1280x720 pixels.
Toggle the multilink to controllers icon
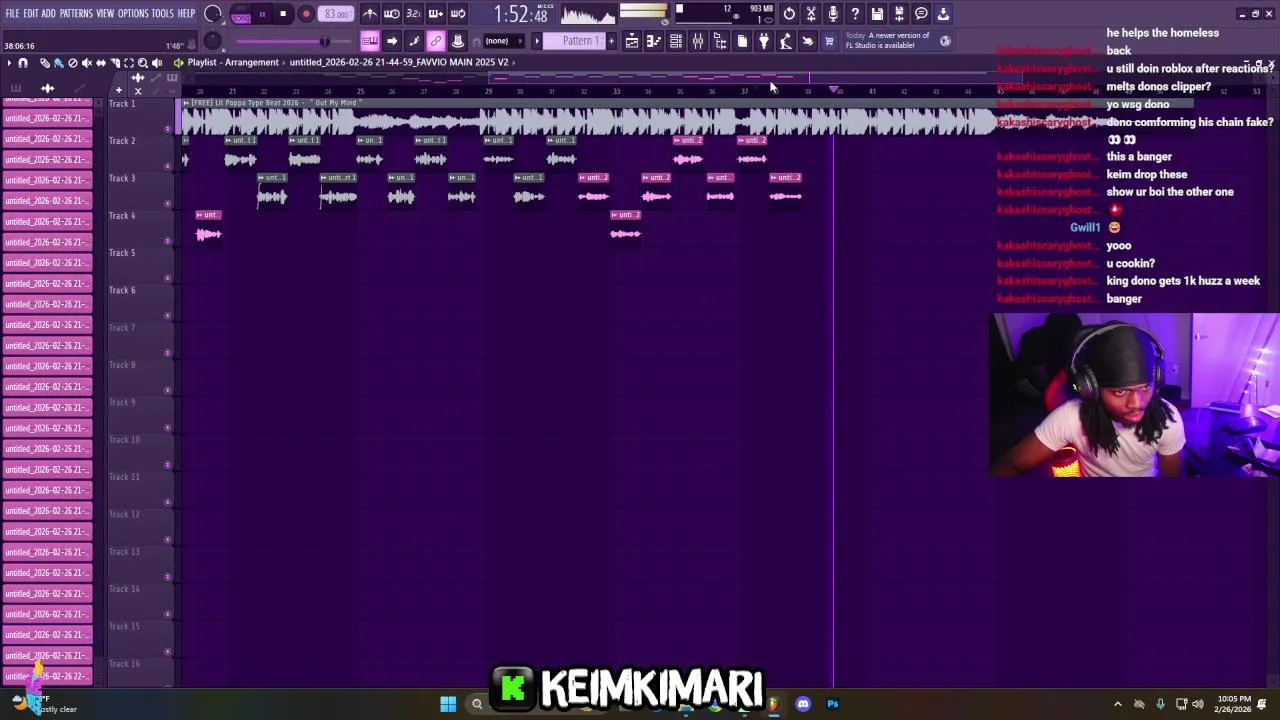point(435,41)
